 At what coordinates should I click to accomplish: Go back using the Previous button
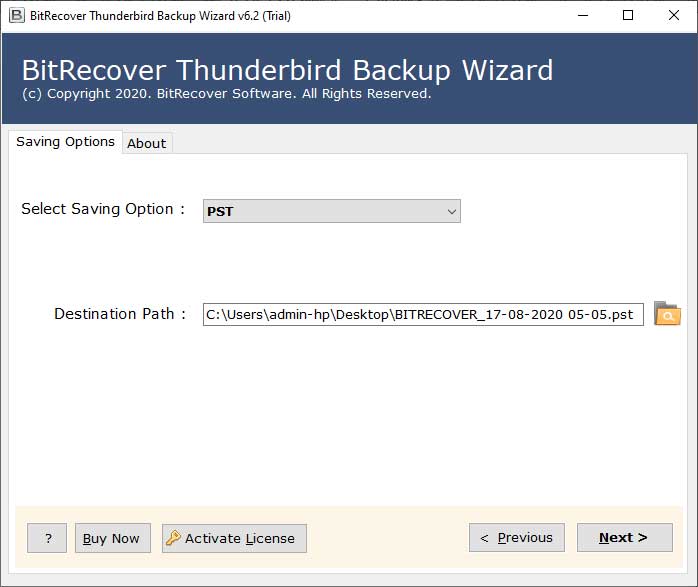click(517, 538)
